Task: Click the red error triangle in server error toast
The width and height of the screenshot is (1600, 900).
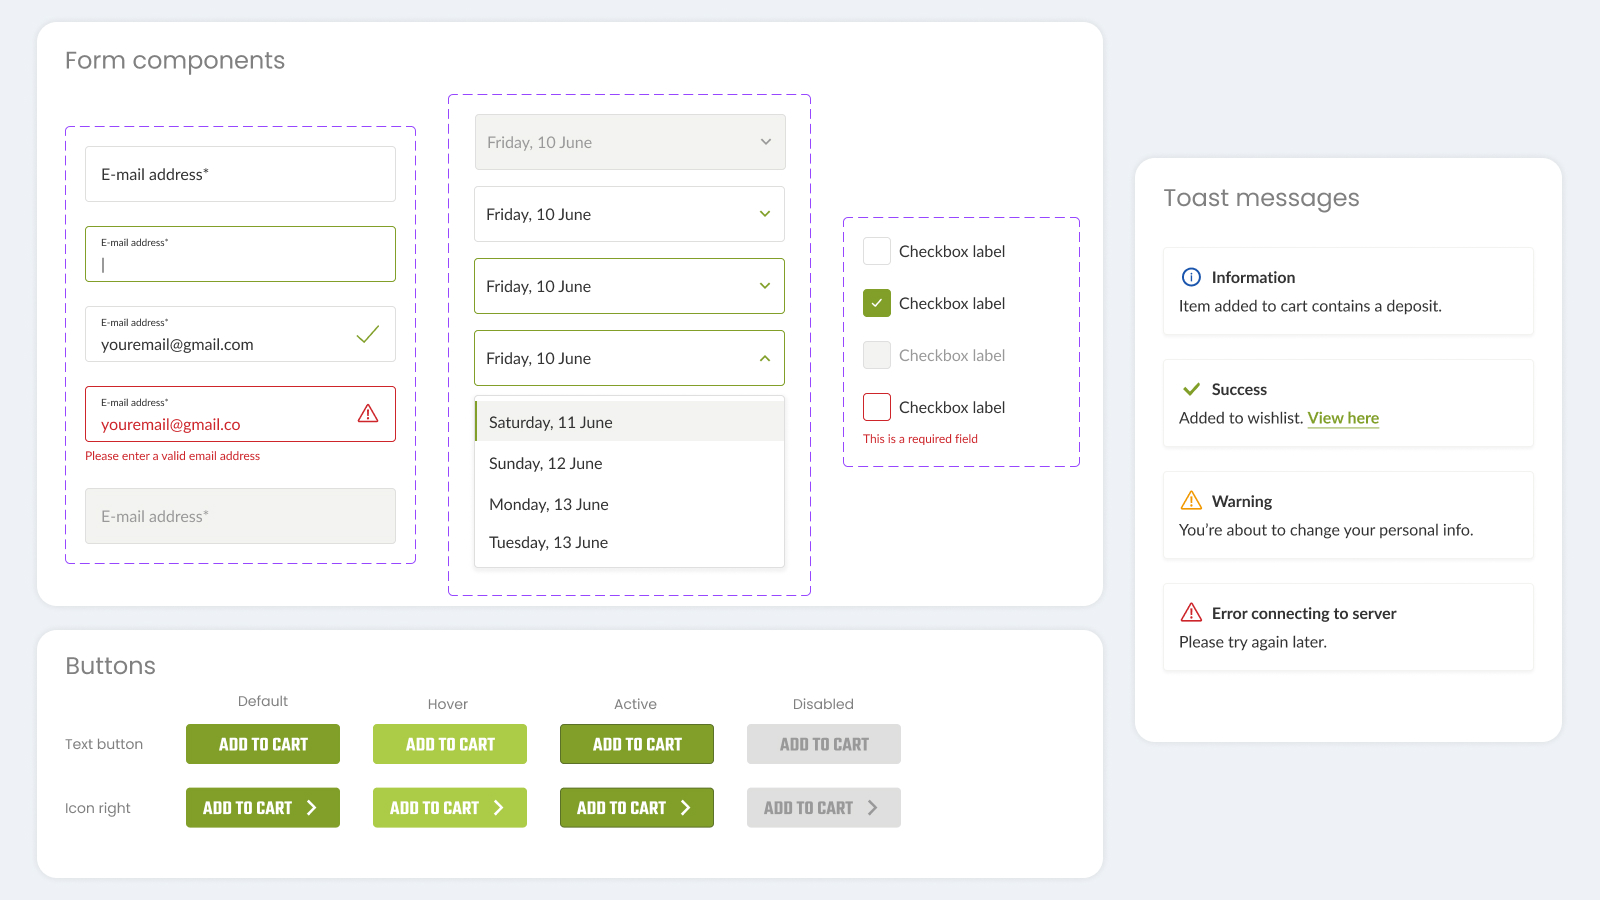Action: click(1191, 613)
